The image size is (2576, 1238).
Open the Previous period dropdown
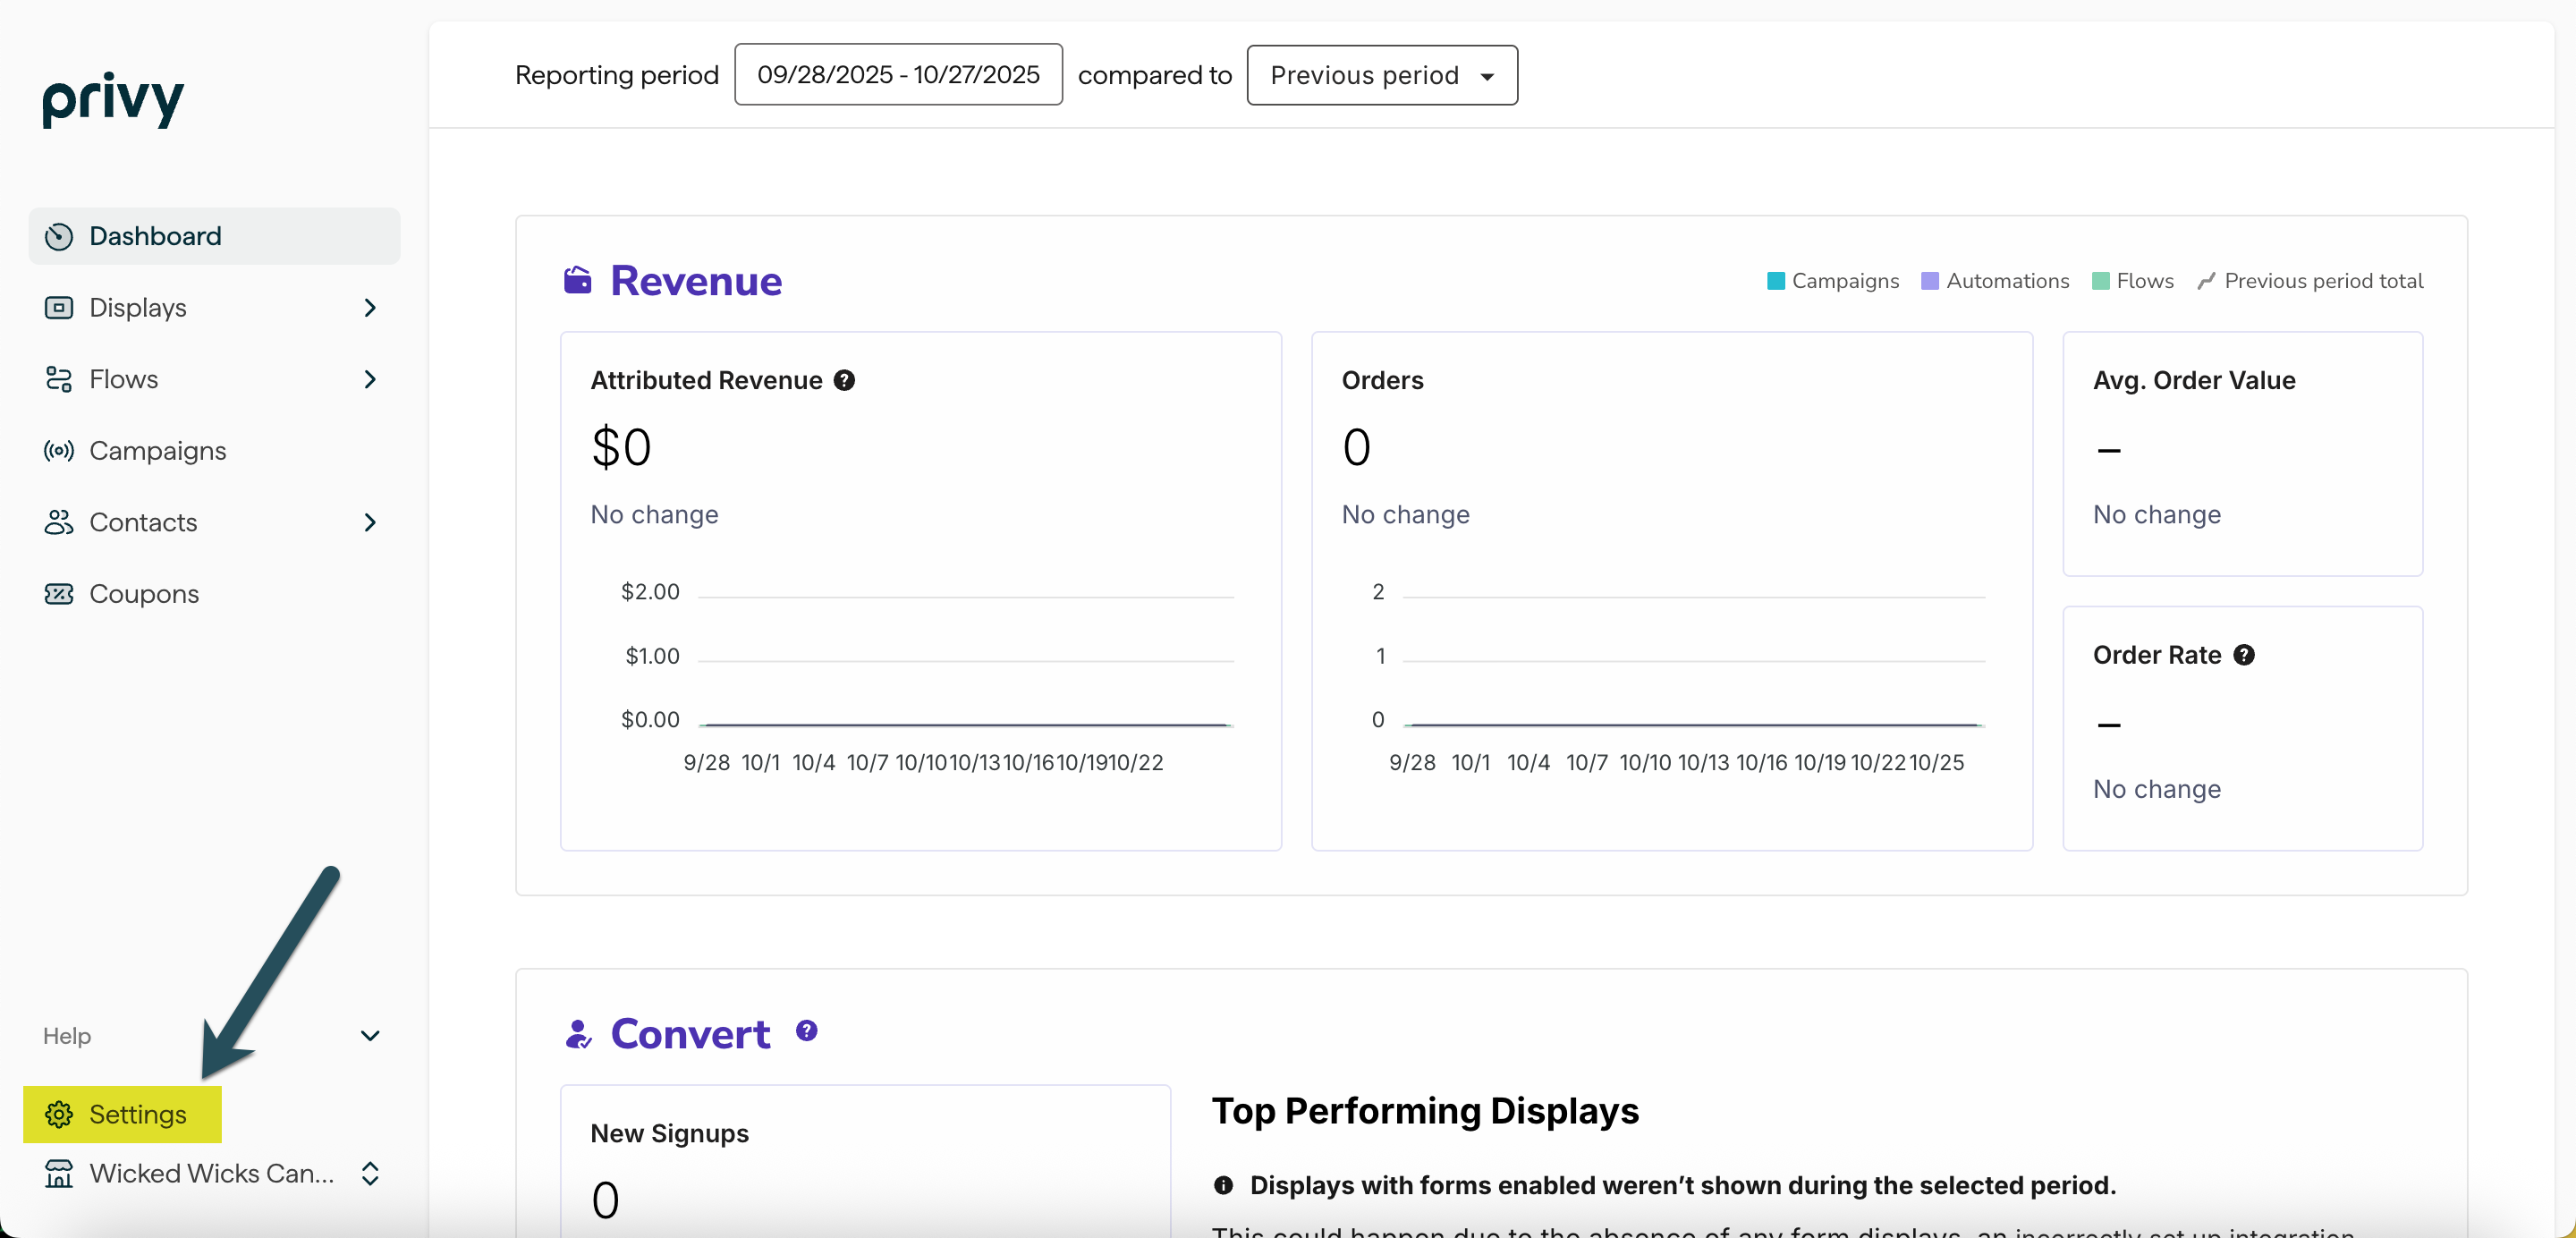[x=1382, y=74]
